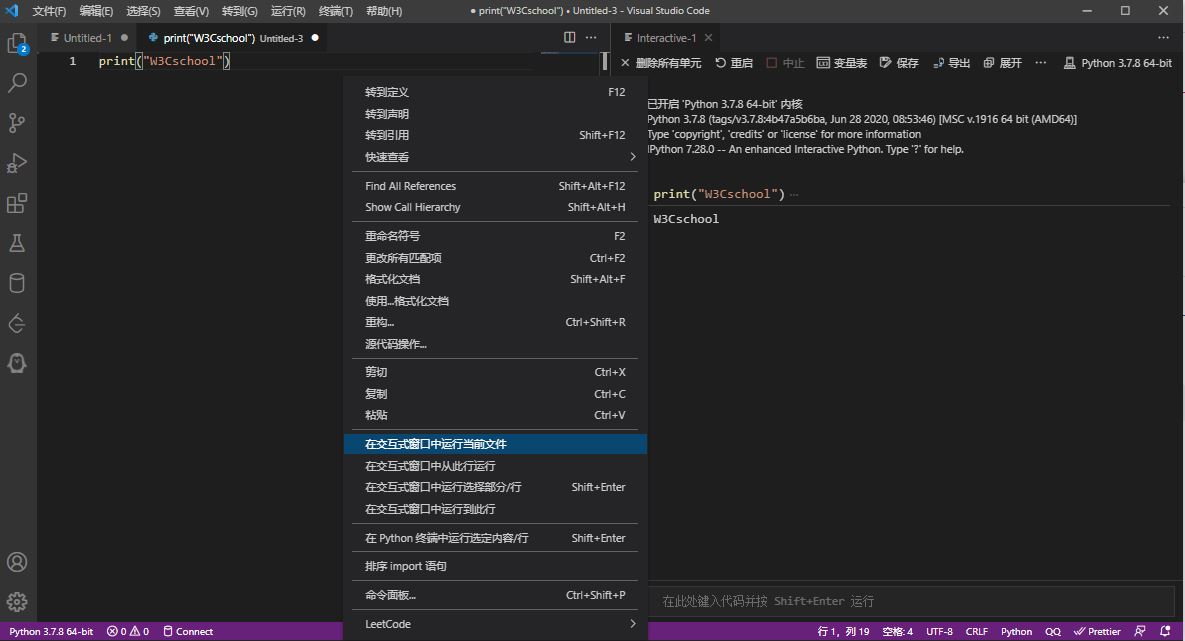Viewport: 1185px width, 641px height.
Task: Split the editor right
Action: [570, 37]
